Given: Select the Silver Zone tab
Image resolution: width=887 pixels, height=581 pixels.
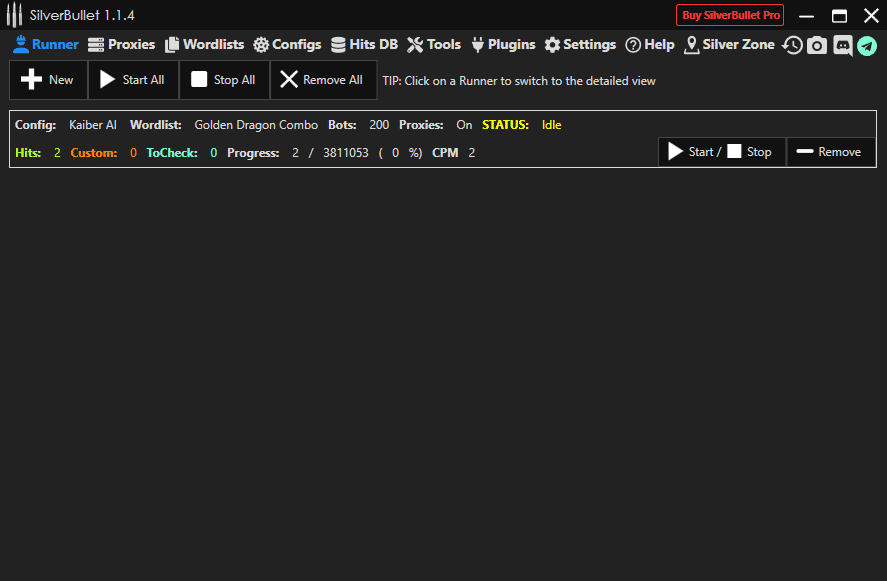Looking at the screenshot, I should tap(729, 45).
